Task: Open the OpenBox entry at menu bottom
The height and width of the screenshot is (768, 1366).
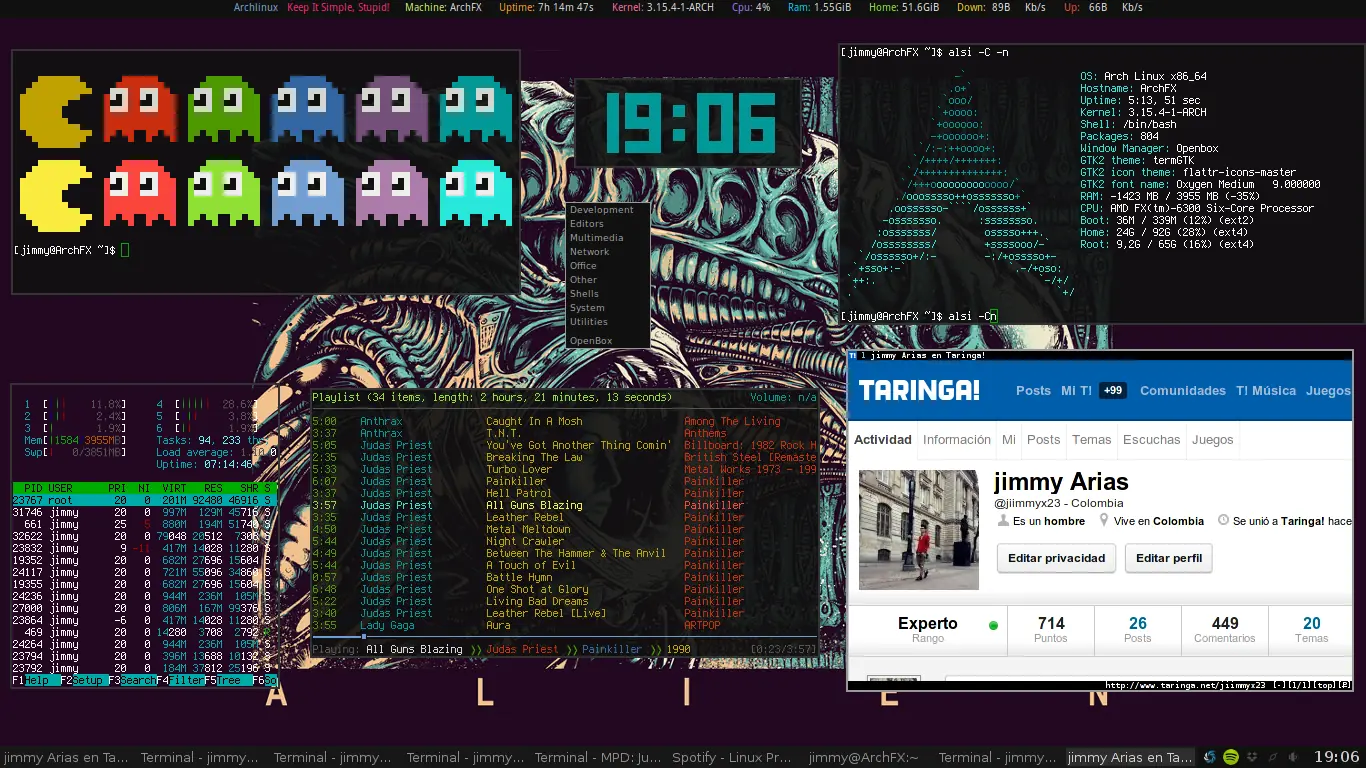Action: 609,341
